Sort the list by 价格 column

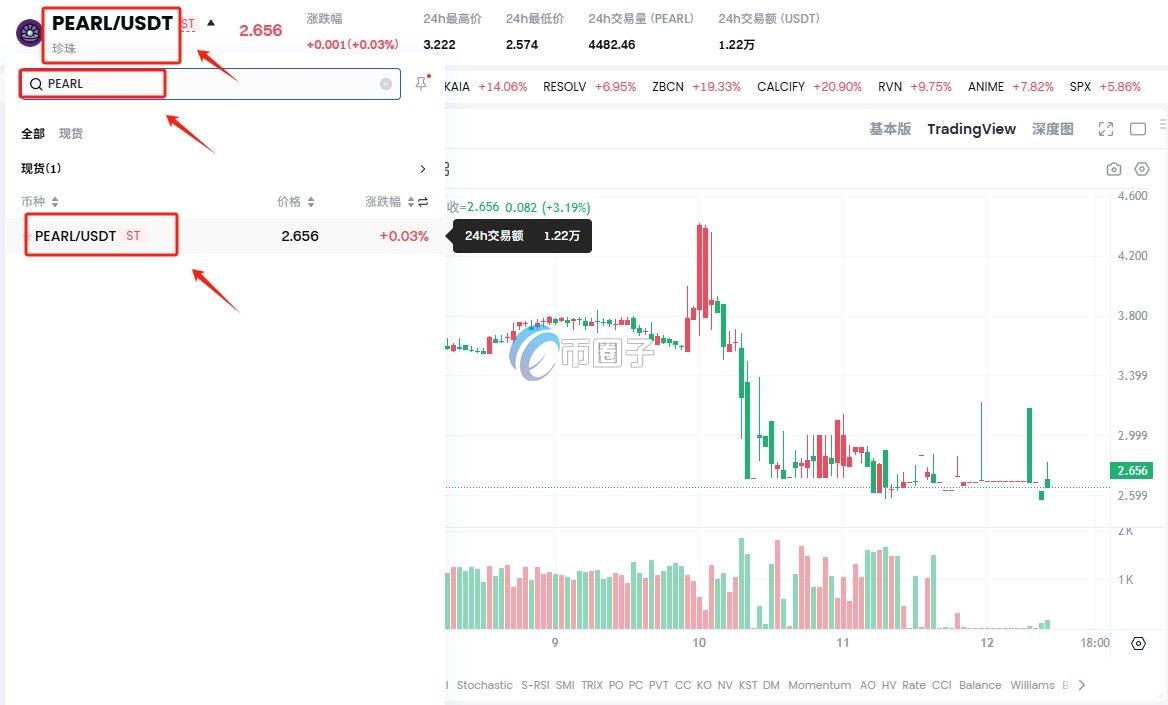295,202
